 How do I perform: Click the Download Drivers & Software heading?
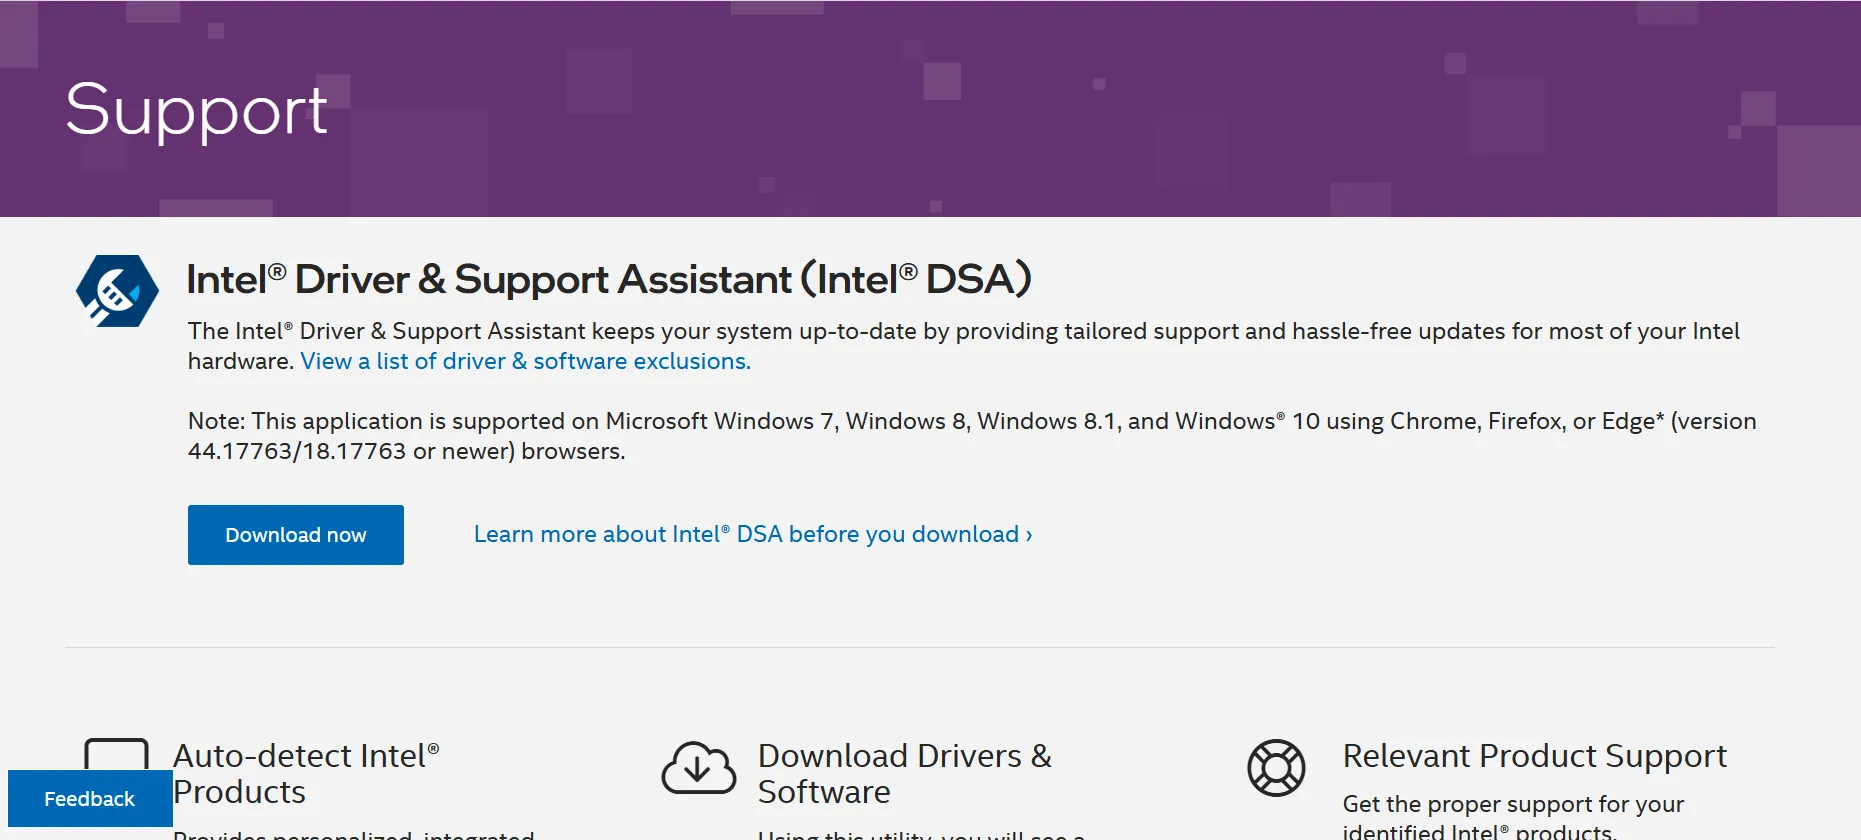(905, 773)
